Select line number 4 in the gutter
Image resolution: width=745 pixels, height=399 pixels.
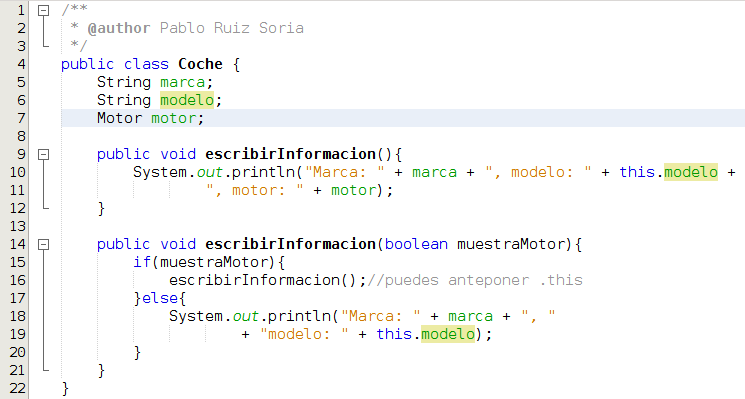point(21,64)
